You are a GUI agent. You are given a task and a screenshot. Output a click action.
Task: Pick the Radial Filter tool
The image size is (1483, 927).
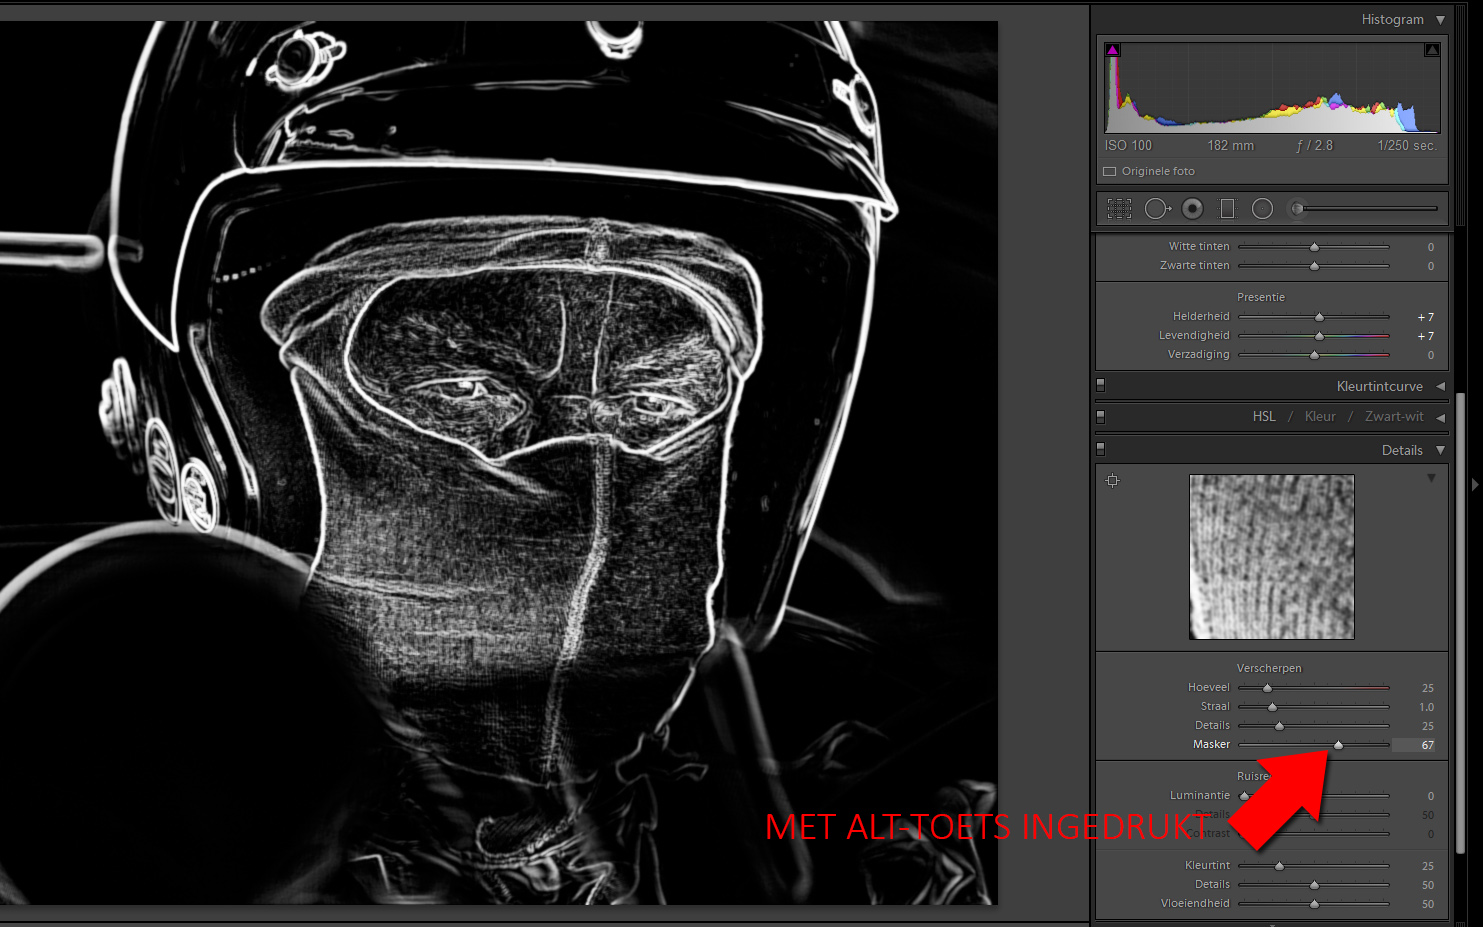pos(1263,209)
